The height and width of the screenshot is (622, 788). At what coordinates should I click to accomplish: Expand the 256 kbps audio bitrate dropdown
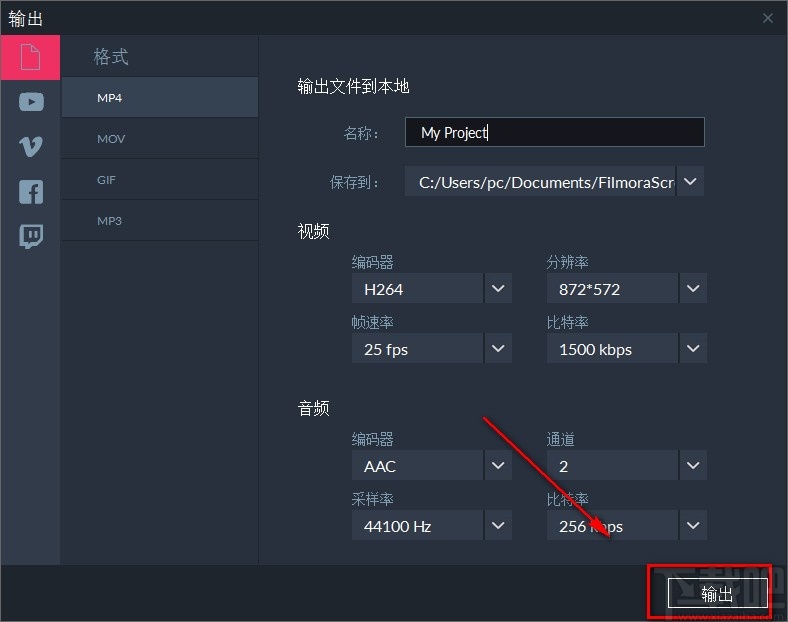(x=693, y=525)
